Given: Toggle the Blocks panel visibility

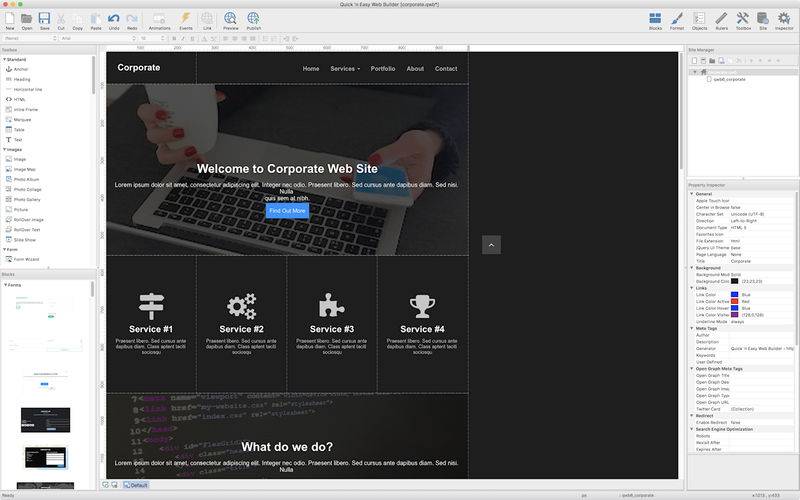Looking at the screenshot, I should [655, 19].
